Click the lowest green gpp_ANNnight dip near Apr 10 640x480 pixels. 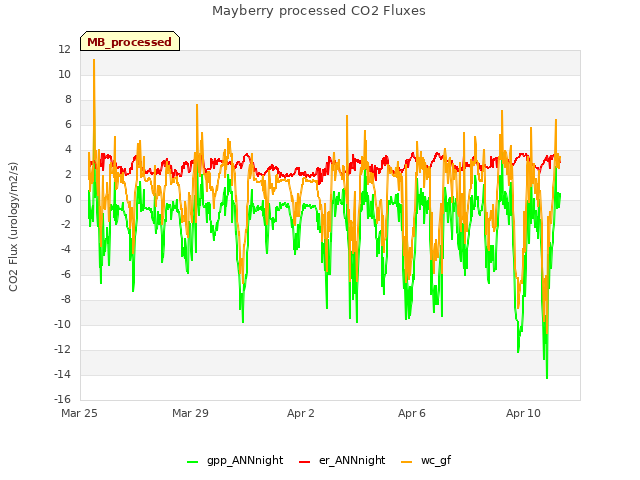tap(547, 378)
